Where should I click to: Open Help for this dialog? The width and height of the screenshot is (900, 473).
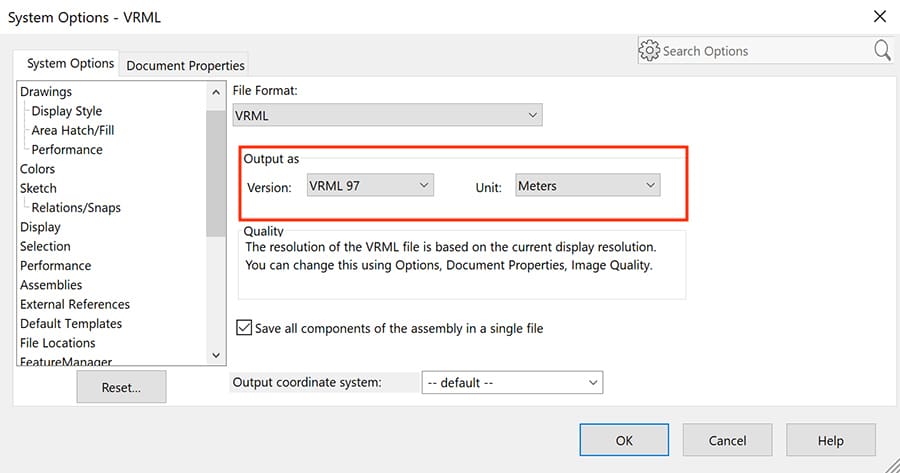831,440
